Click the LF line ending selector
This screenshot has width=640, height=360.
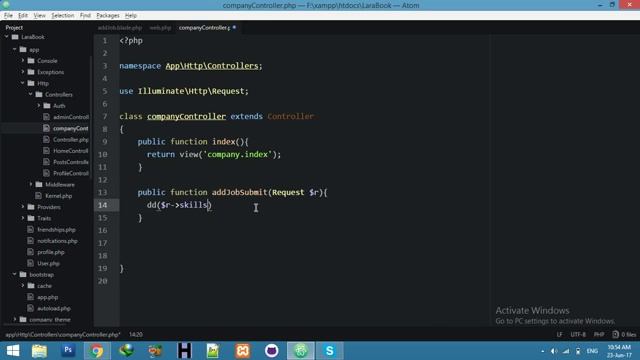[x=559, y=334]
